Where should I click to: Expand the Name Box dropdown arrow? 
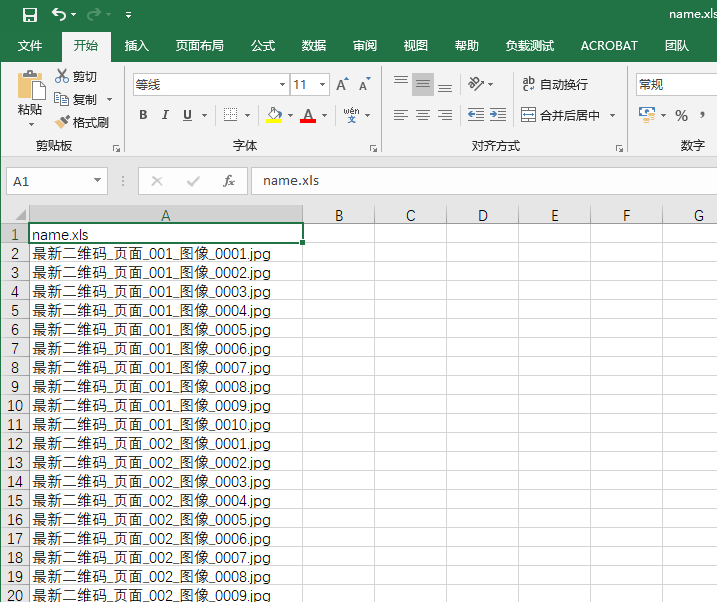point(97,181)
